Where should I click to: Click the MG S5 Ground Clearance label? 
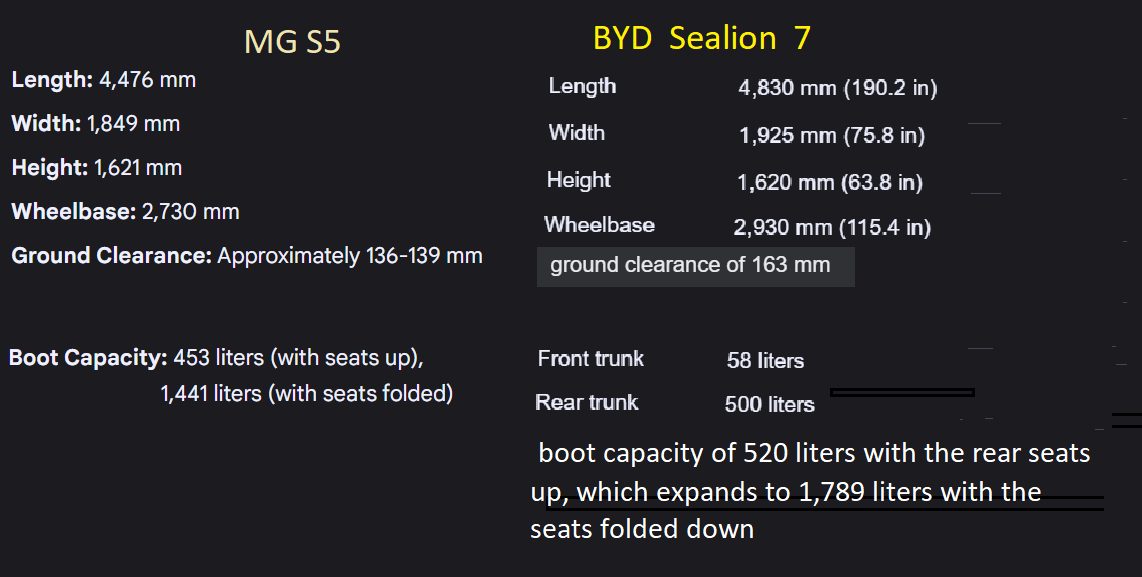111,256
